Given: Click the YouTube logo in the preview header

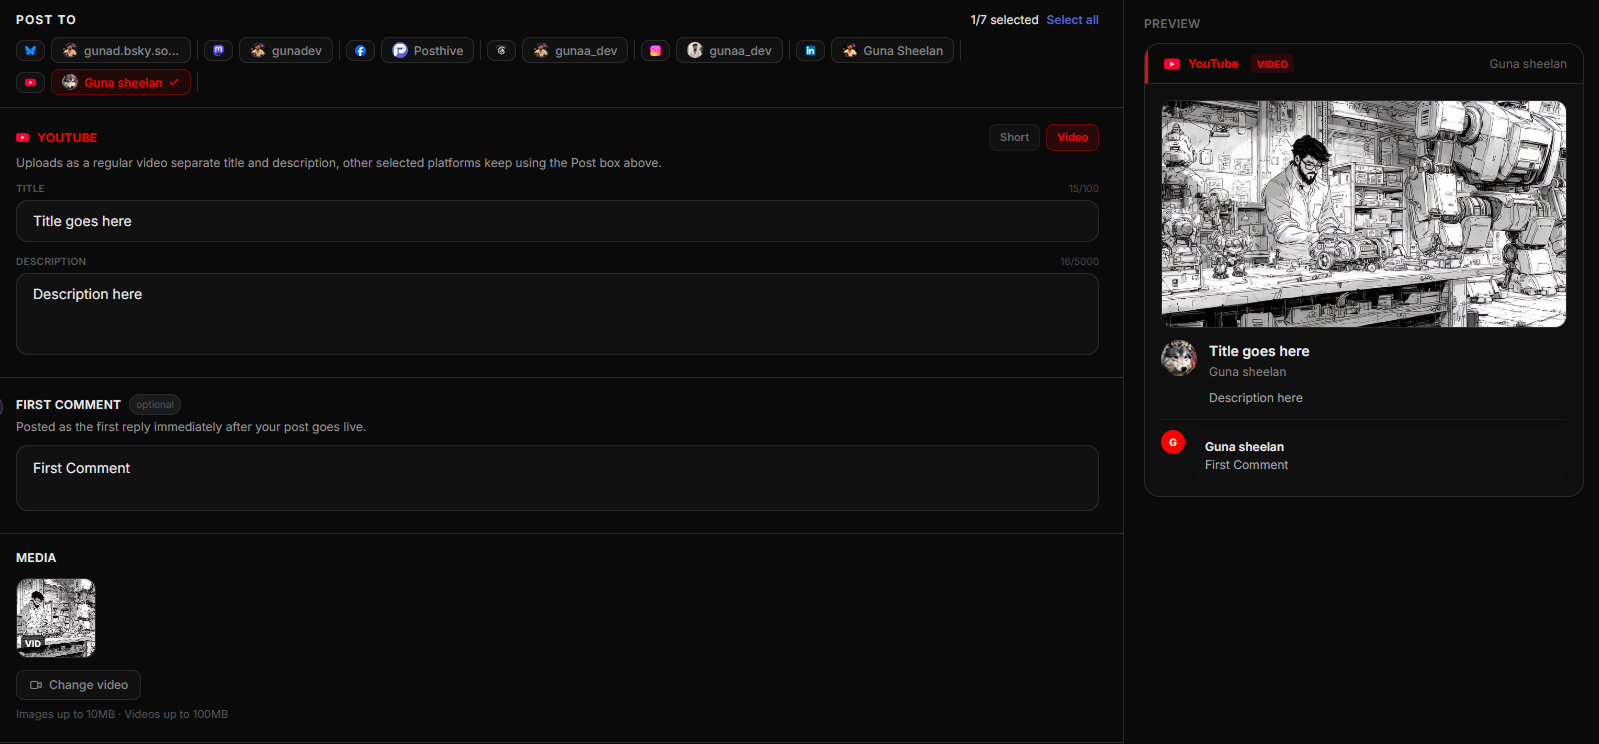Looking at the screenshot, I should click(x=1172, y=64).
